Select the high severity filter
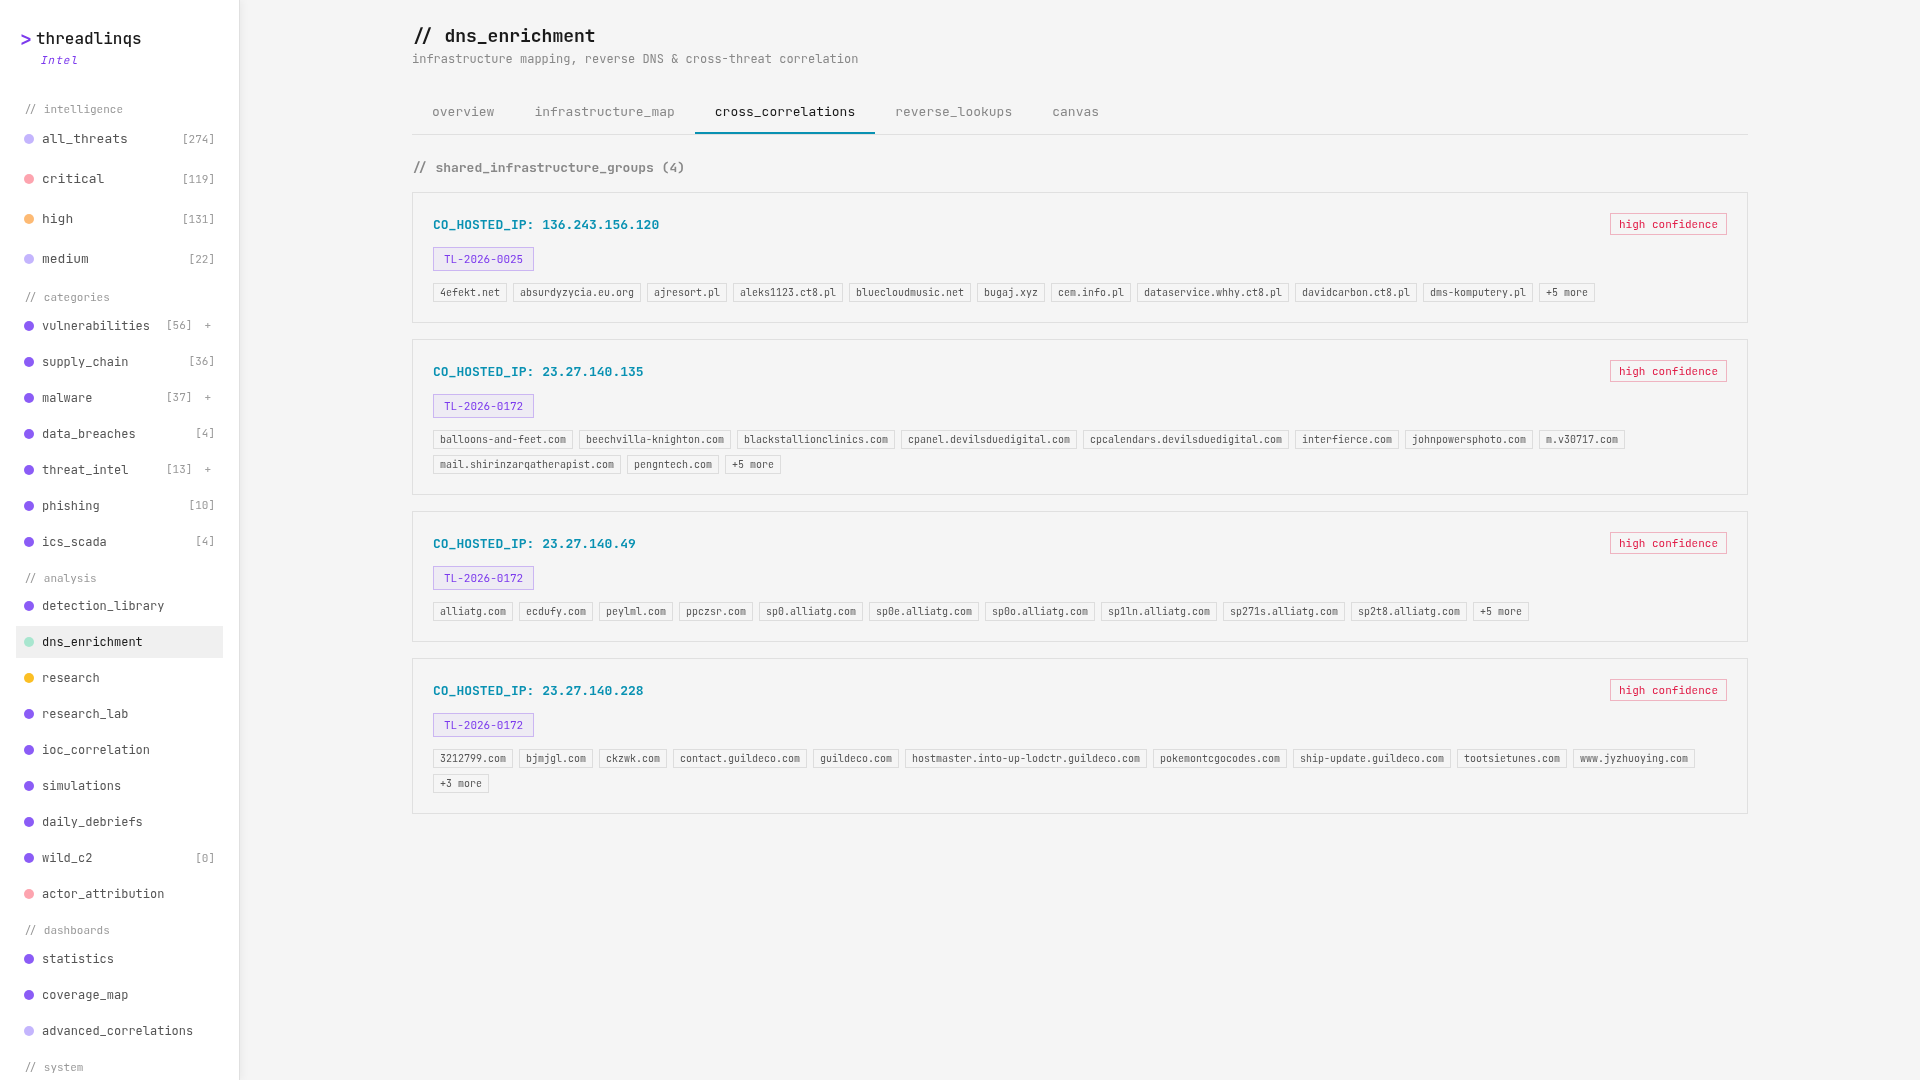The height and width of the screenshot is (1080, 1920). click(x=58, y=219)
